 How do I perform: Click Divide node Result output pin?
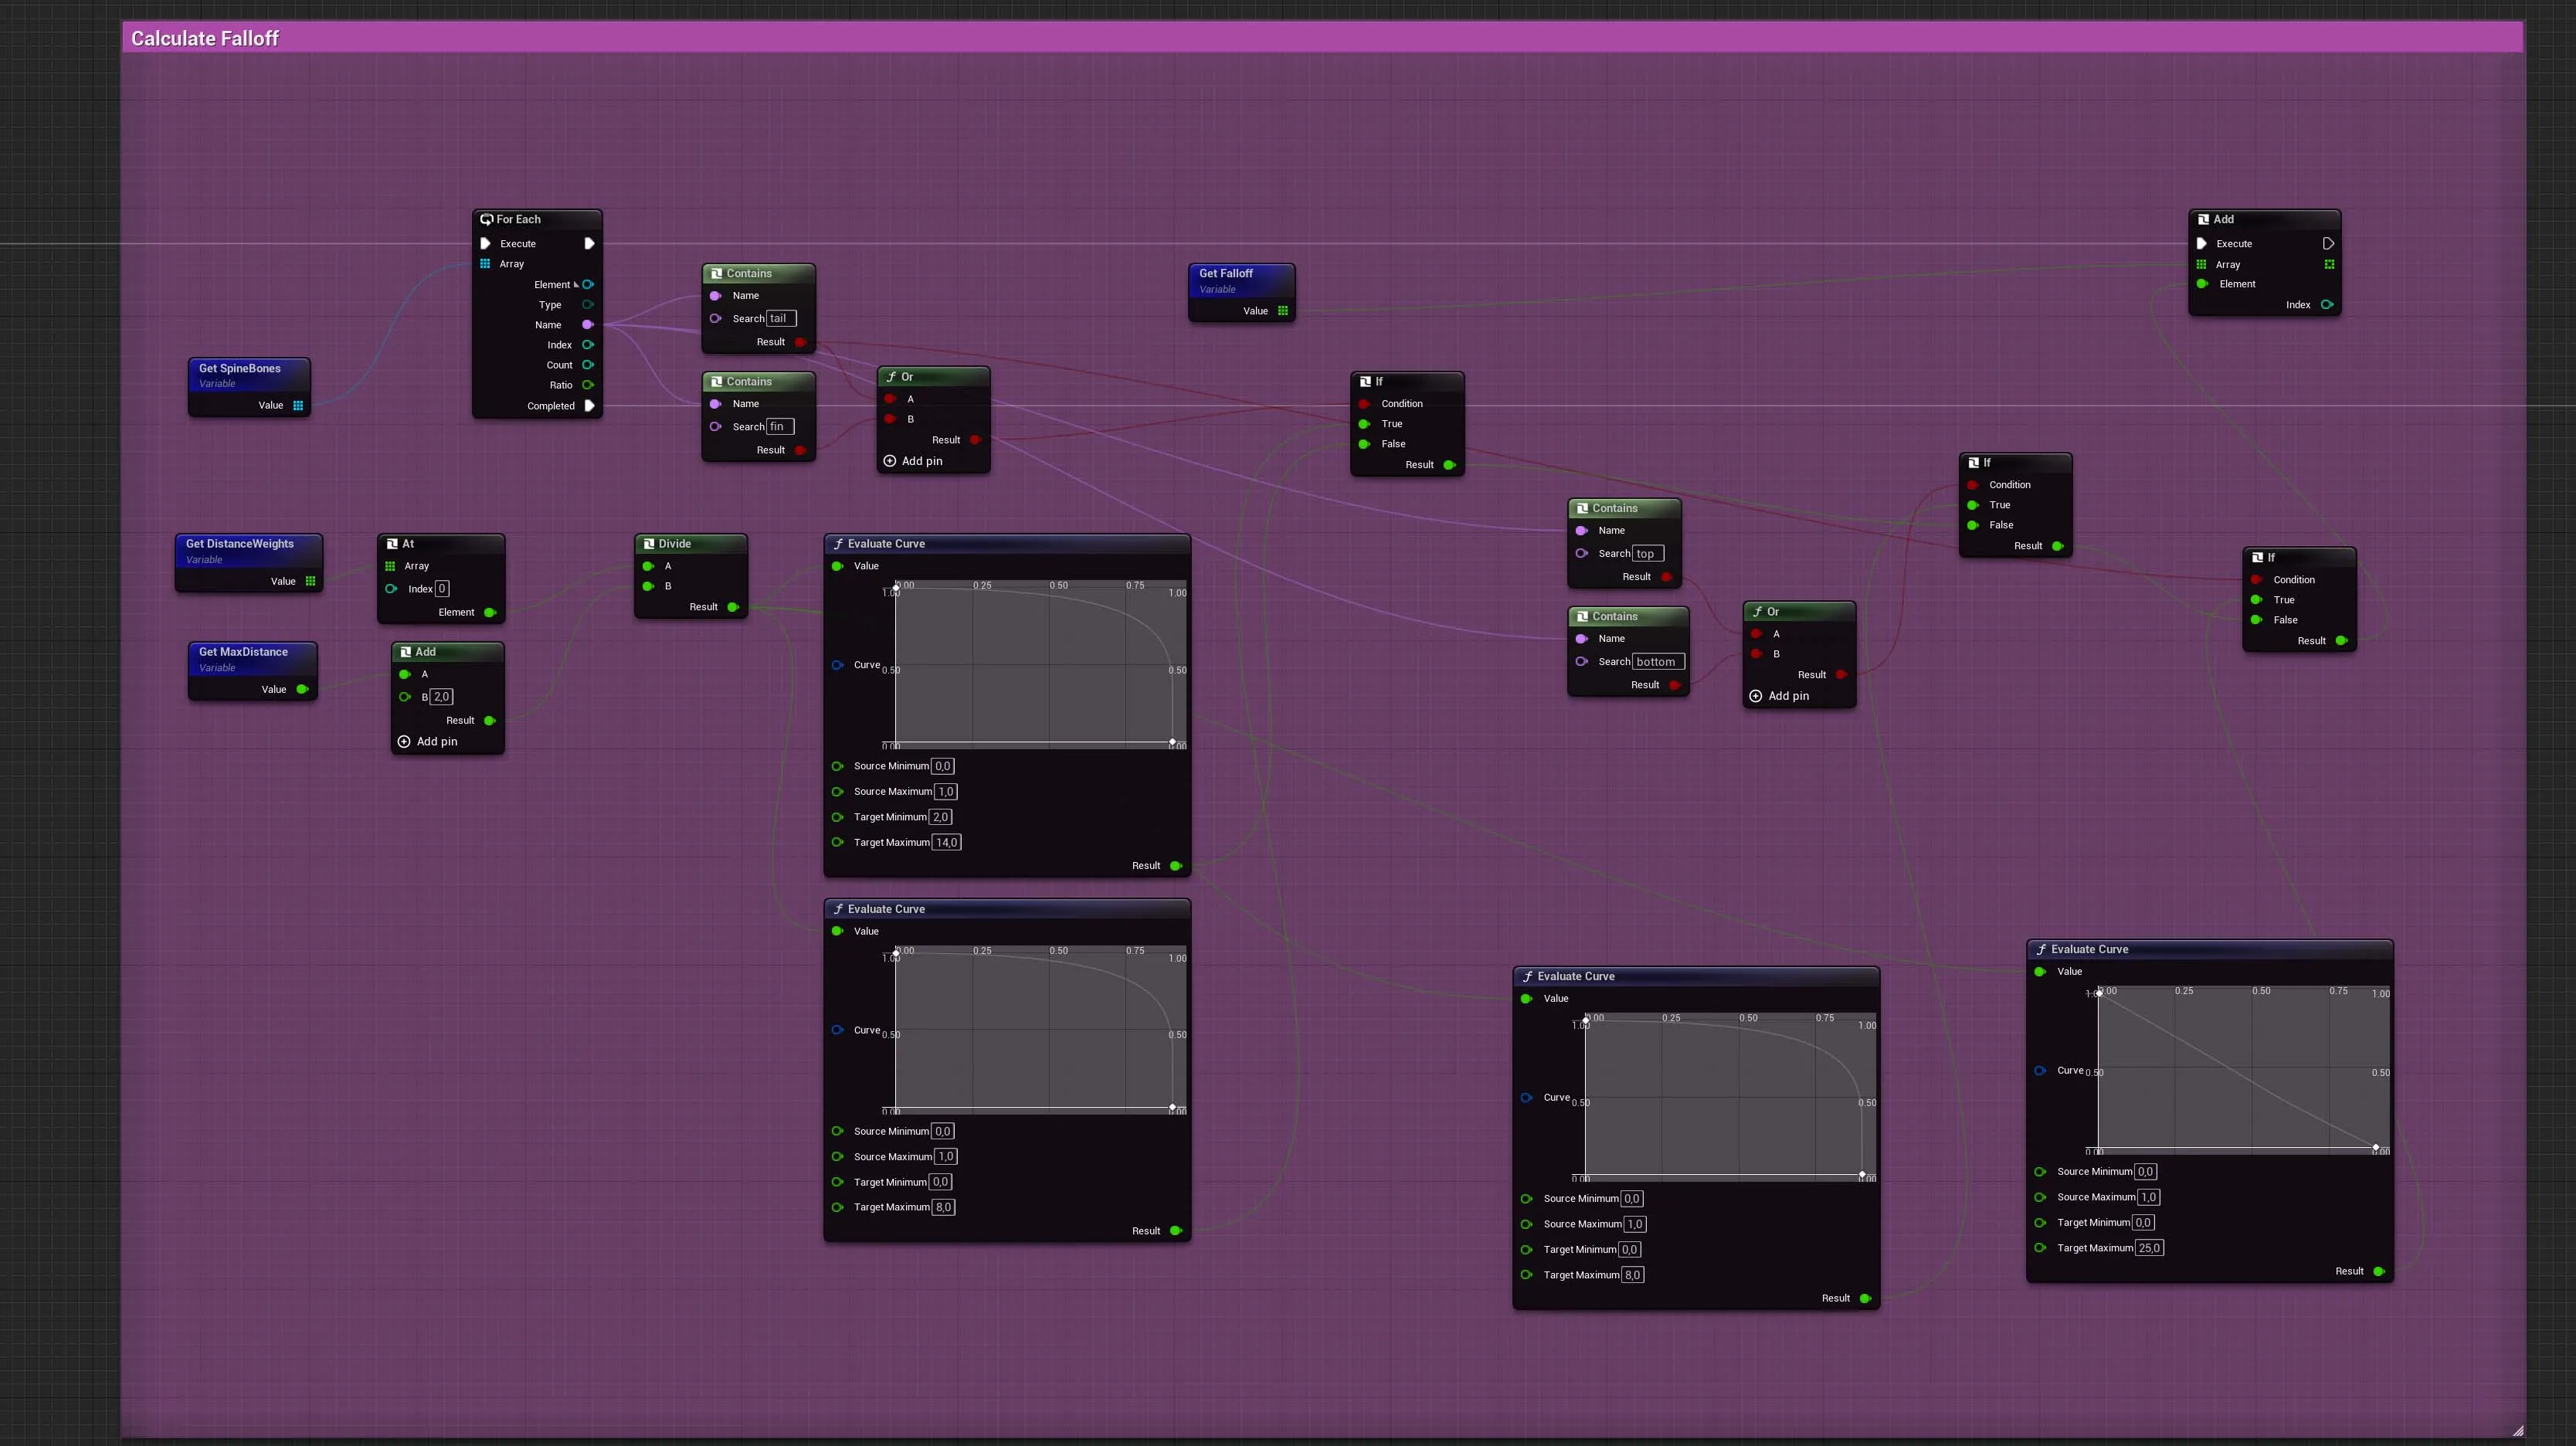tap(733, 607)
